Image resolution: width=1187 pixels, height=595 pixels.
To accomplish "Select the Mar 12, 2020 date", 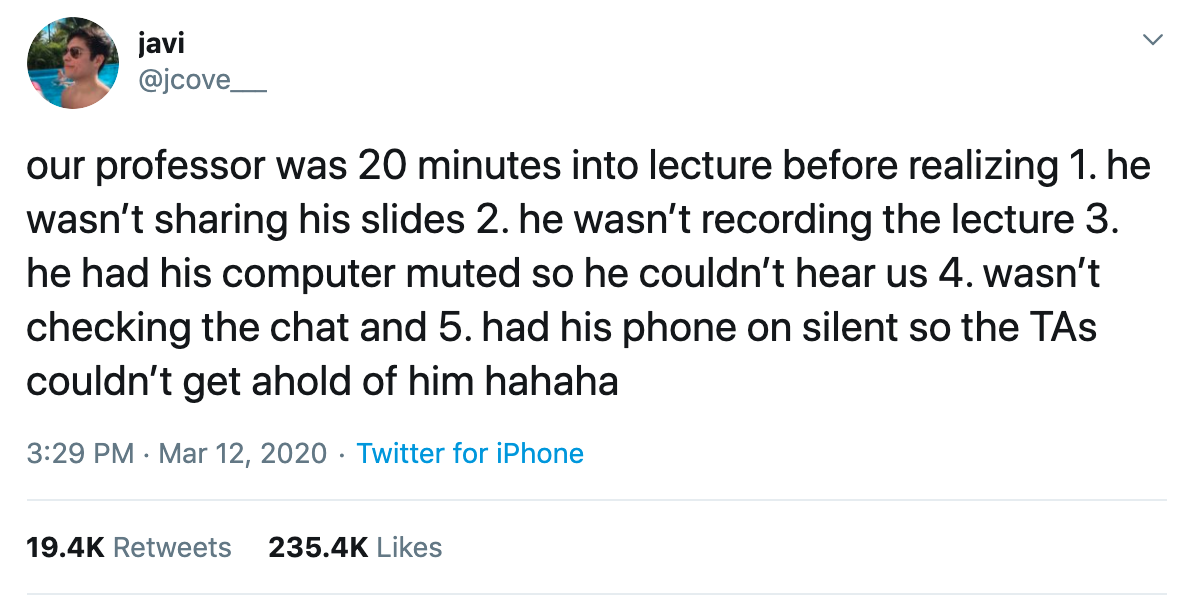I will coord(243,453).
